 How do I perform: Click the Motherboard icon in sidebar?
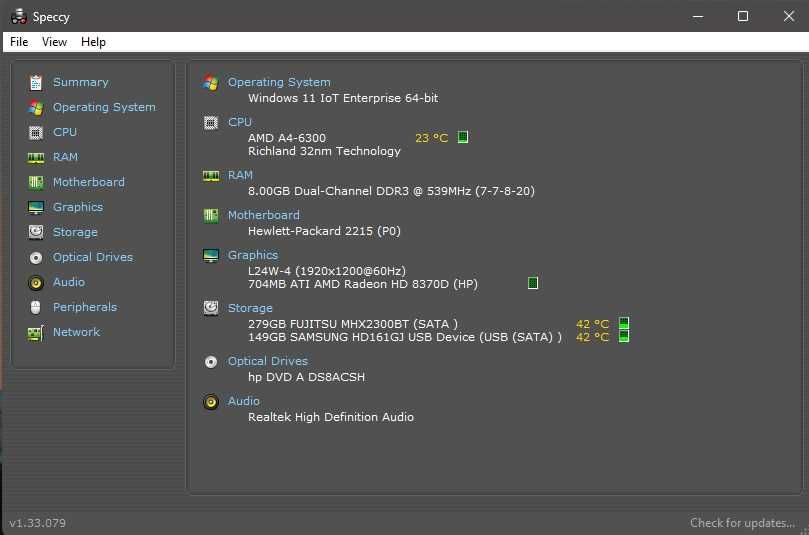pos(36,182)
